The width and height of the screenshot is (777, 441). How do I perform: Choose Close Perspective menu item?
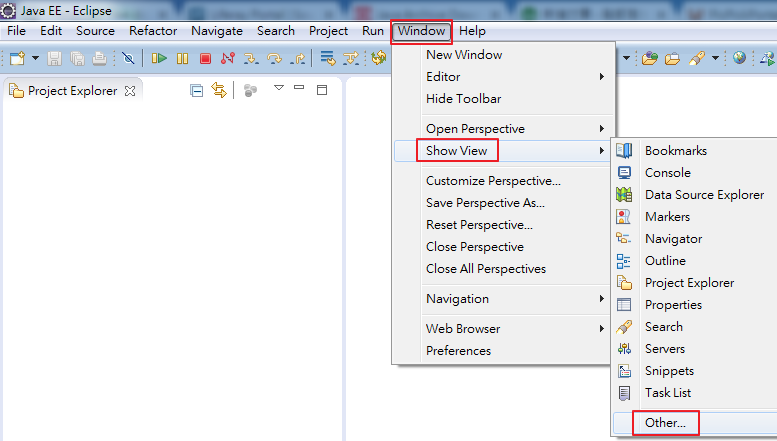click(x=503, y=247)
